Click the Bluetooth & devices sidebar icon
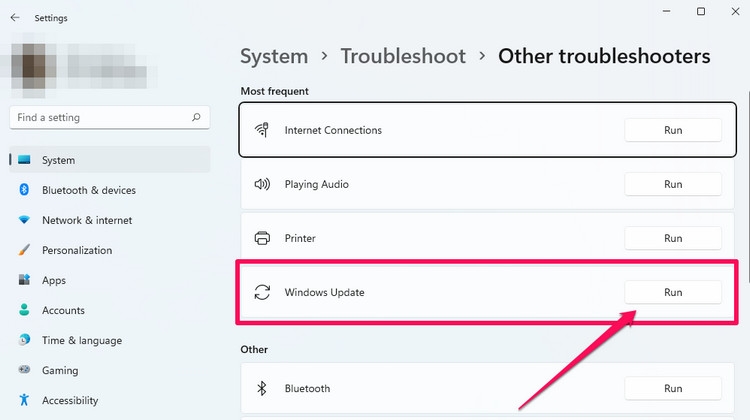 coord(24,190)
